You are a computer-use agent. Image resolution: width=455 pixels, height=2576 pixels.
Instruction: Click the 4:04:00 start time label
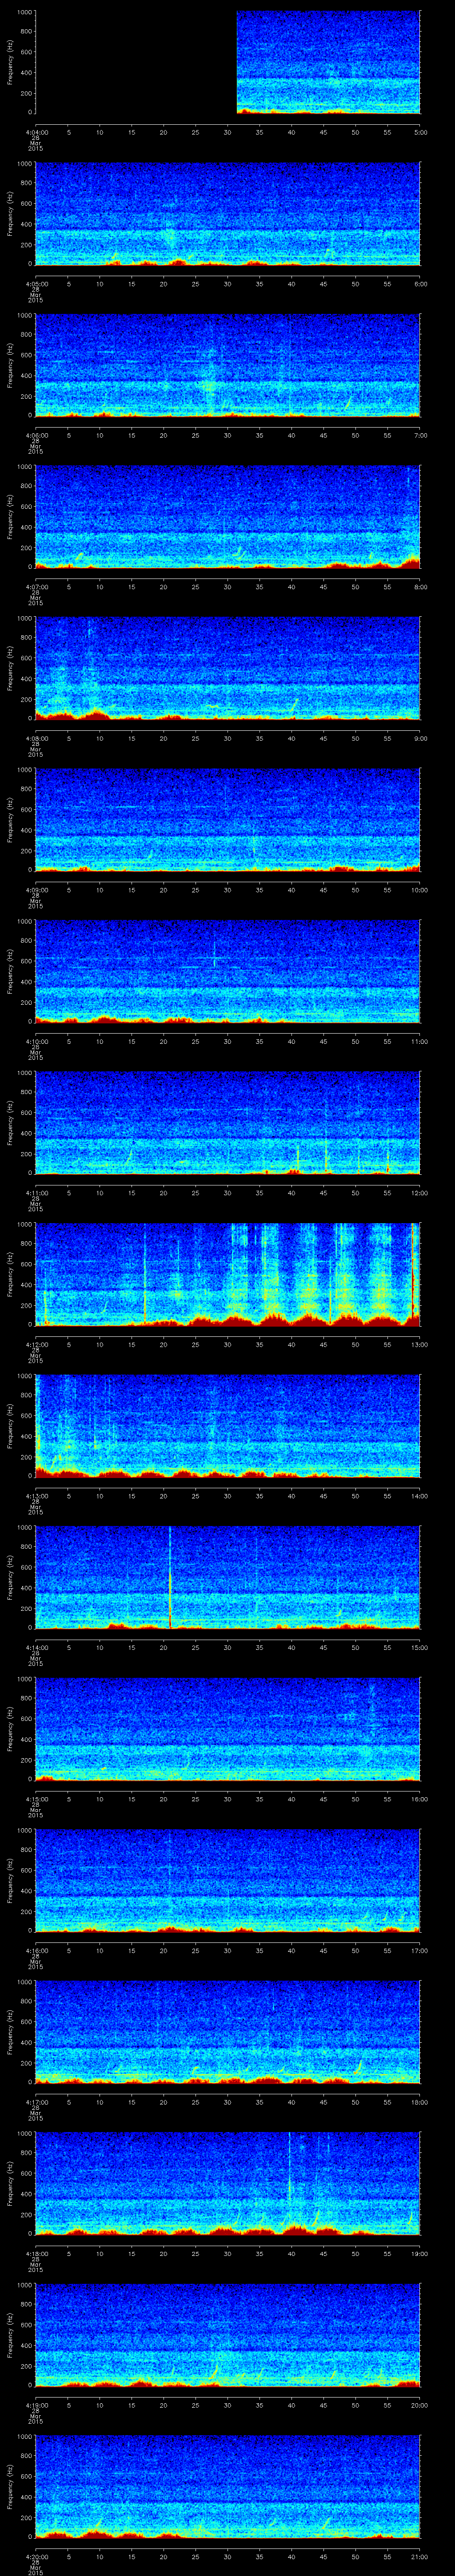coord(35,131)
